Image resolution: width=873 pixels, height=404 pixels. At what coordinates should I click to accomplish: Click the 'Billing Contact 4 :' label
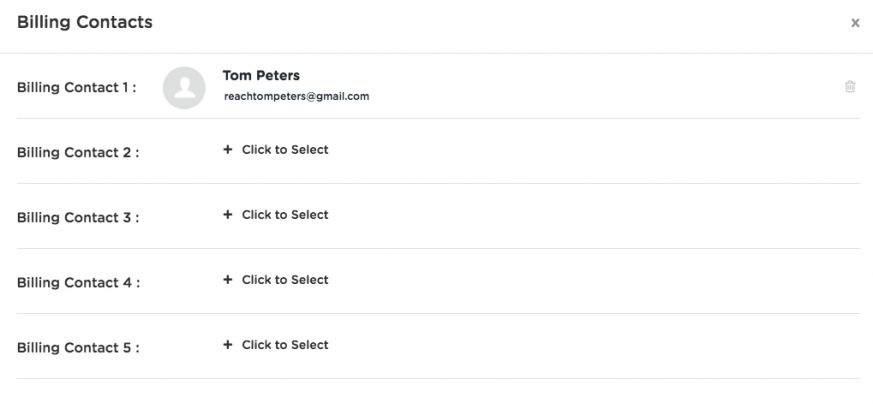coord(78,283)
